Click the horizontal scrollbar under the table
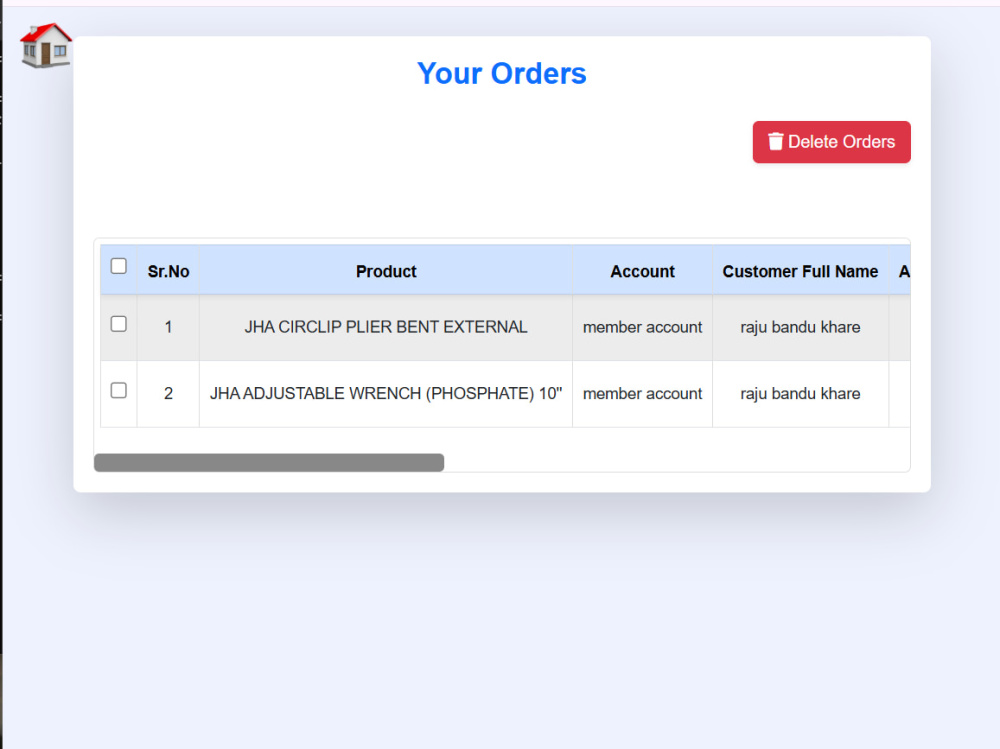 click(268, 463)
